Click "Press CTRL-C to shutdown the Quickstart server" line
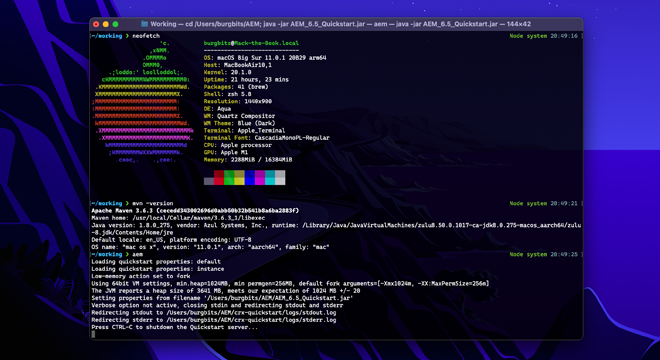 click(175, 327)
